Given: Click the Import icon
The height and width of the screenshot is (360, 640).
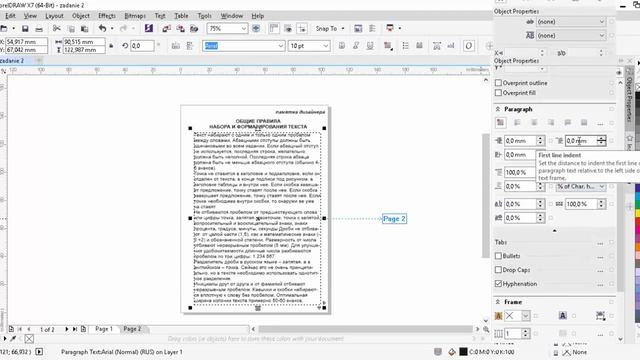Looking at the screenshot, I should pos(167,29).
